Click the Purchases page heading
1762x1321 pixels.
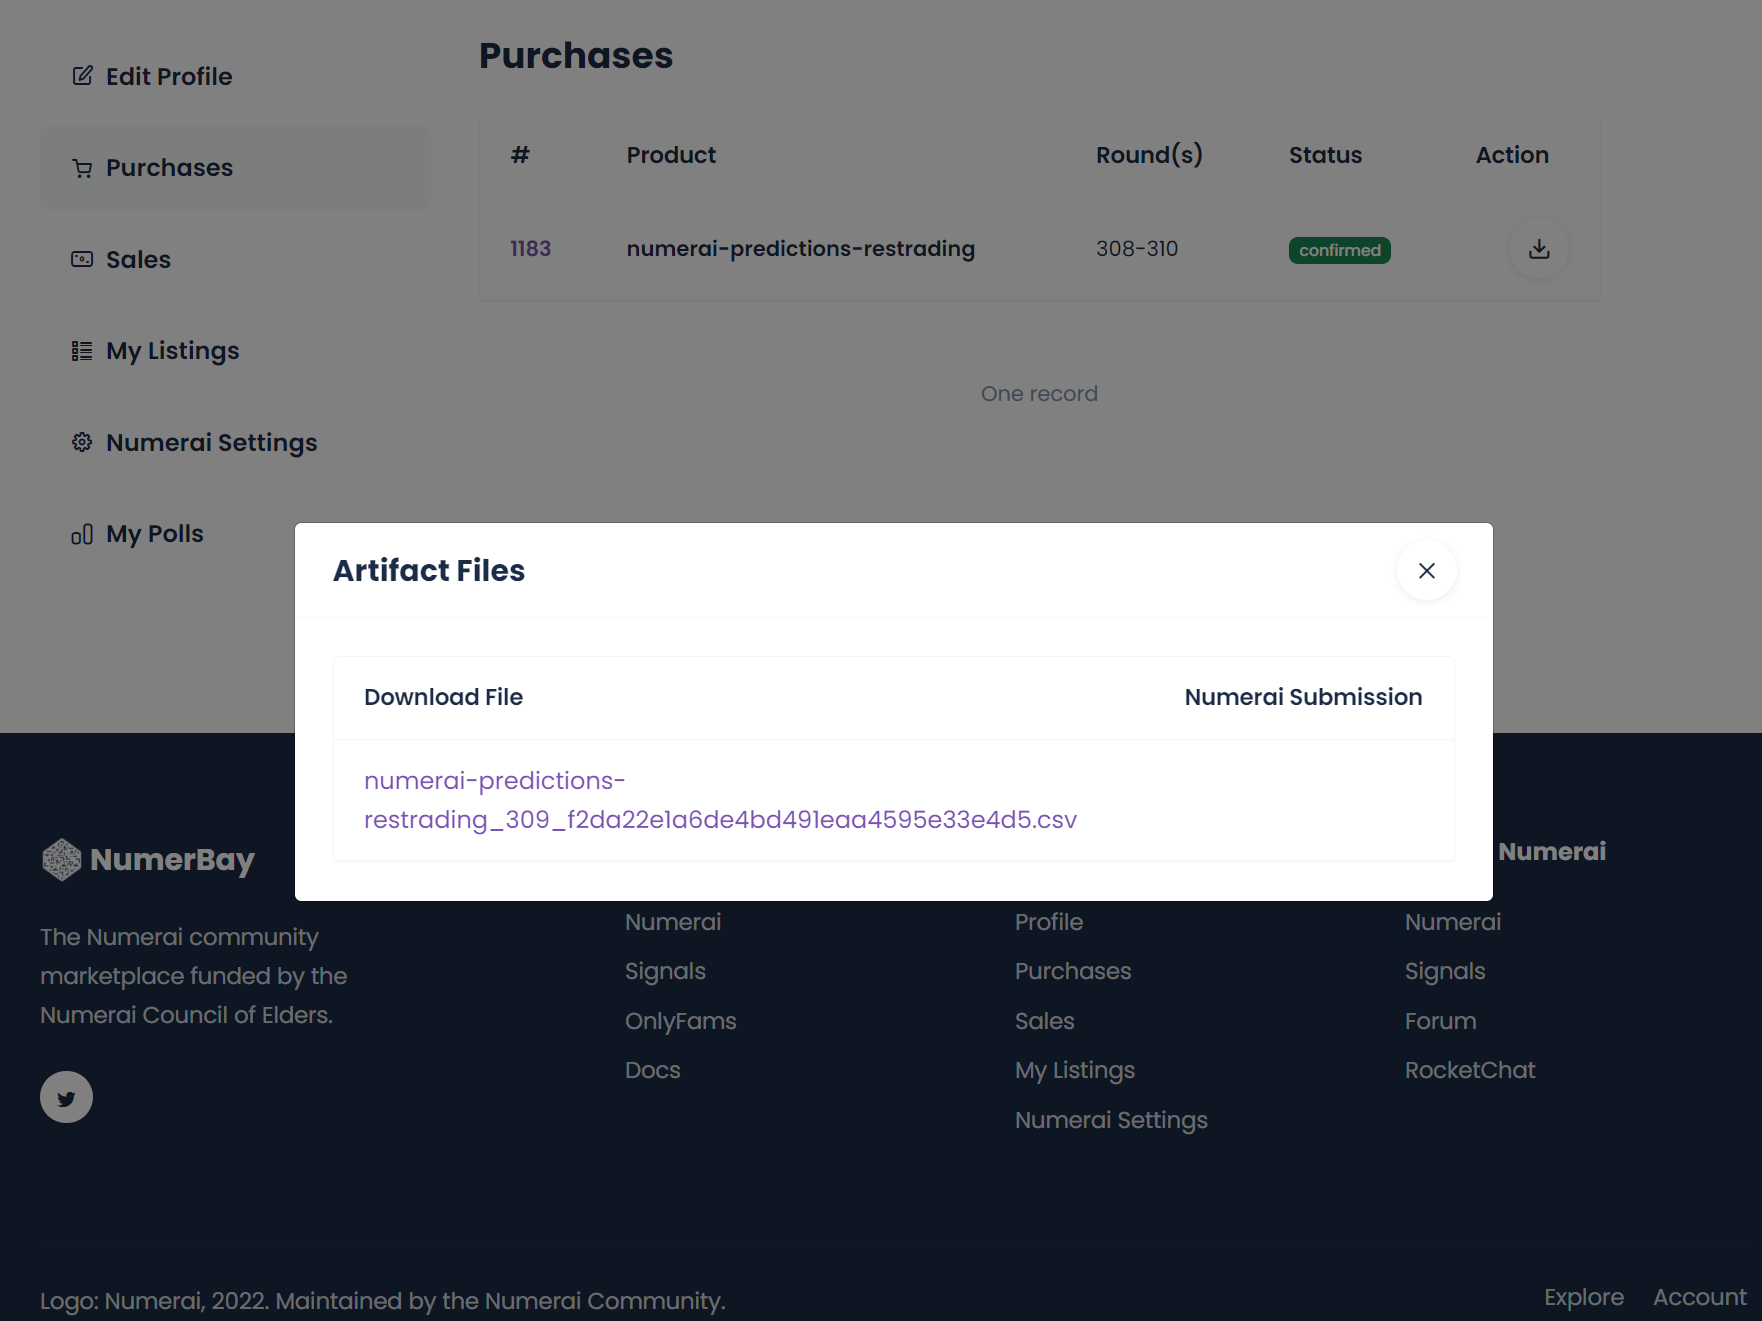click(x=576, y=56)
